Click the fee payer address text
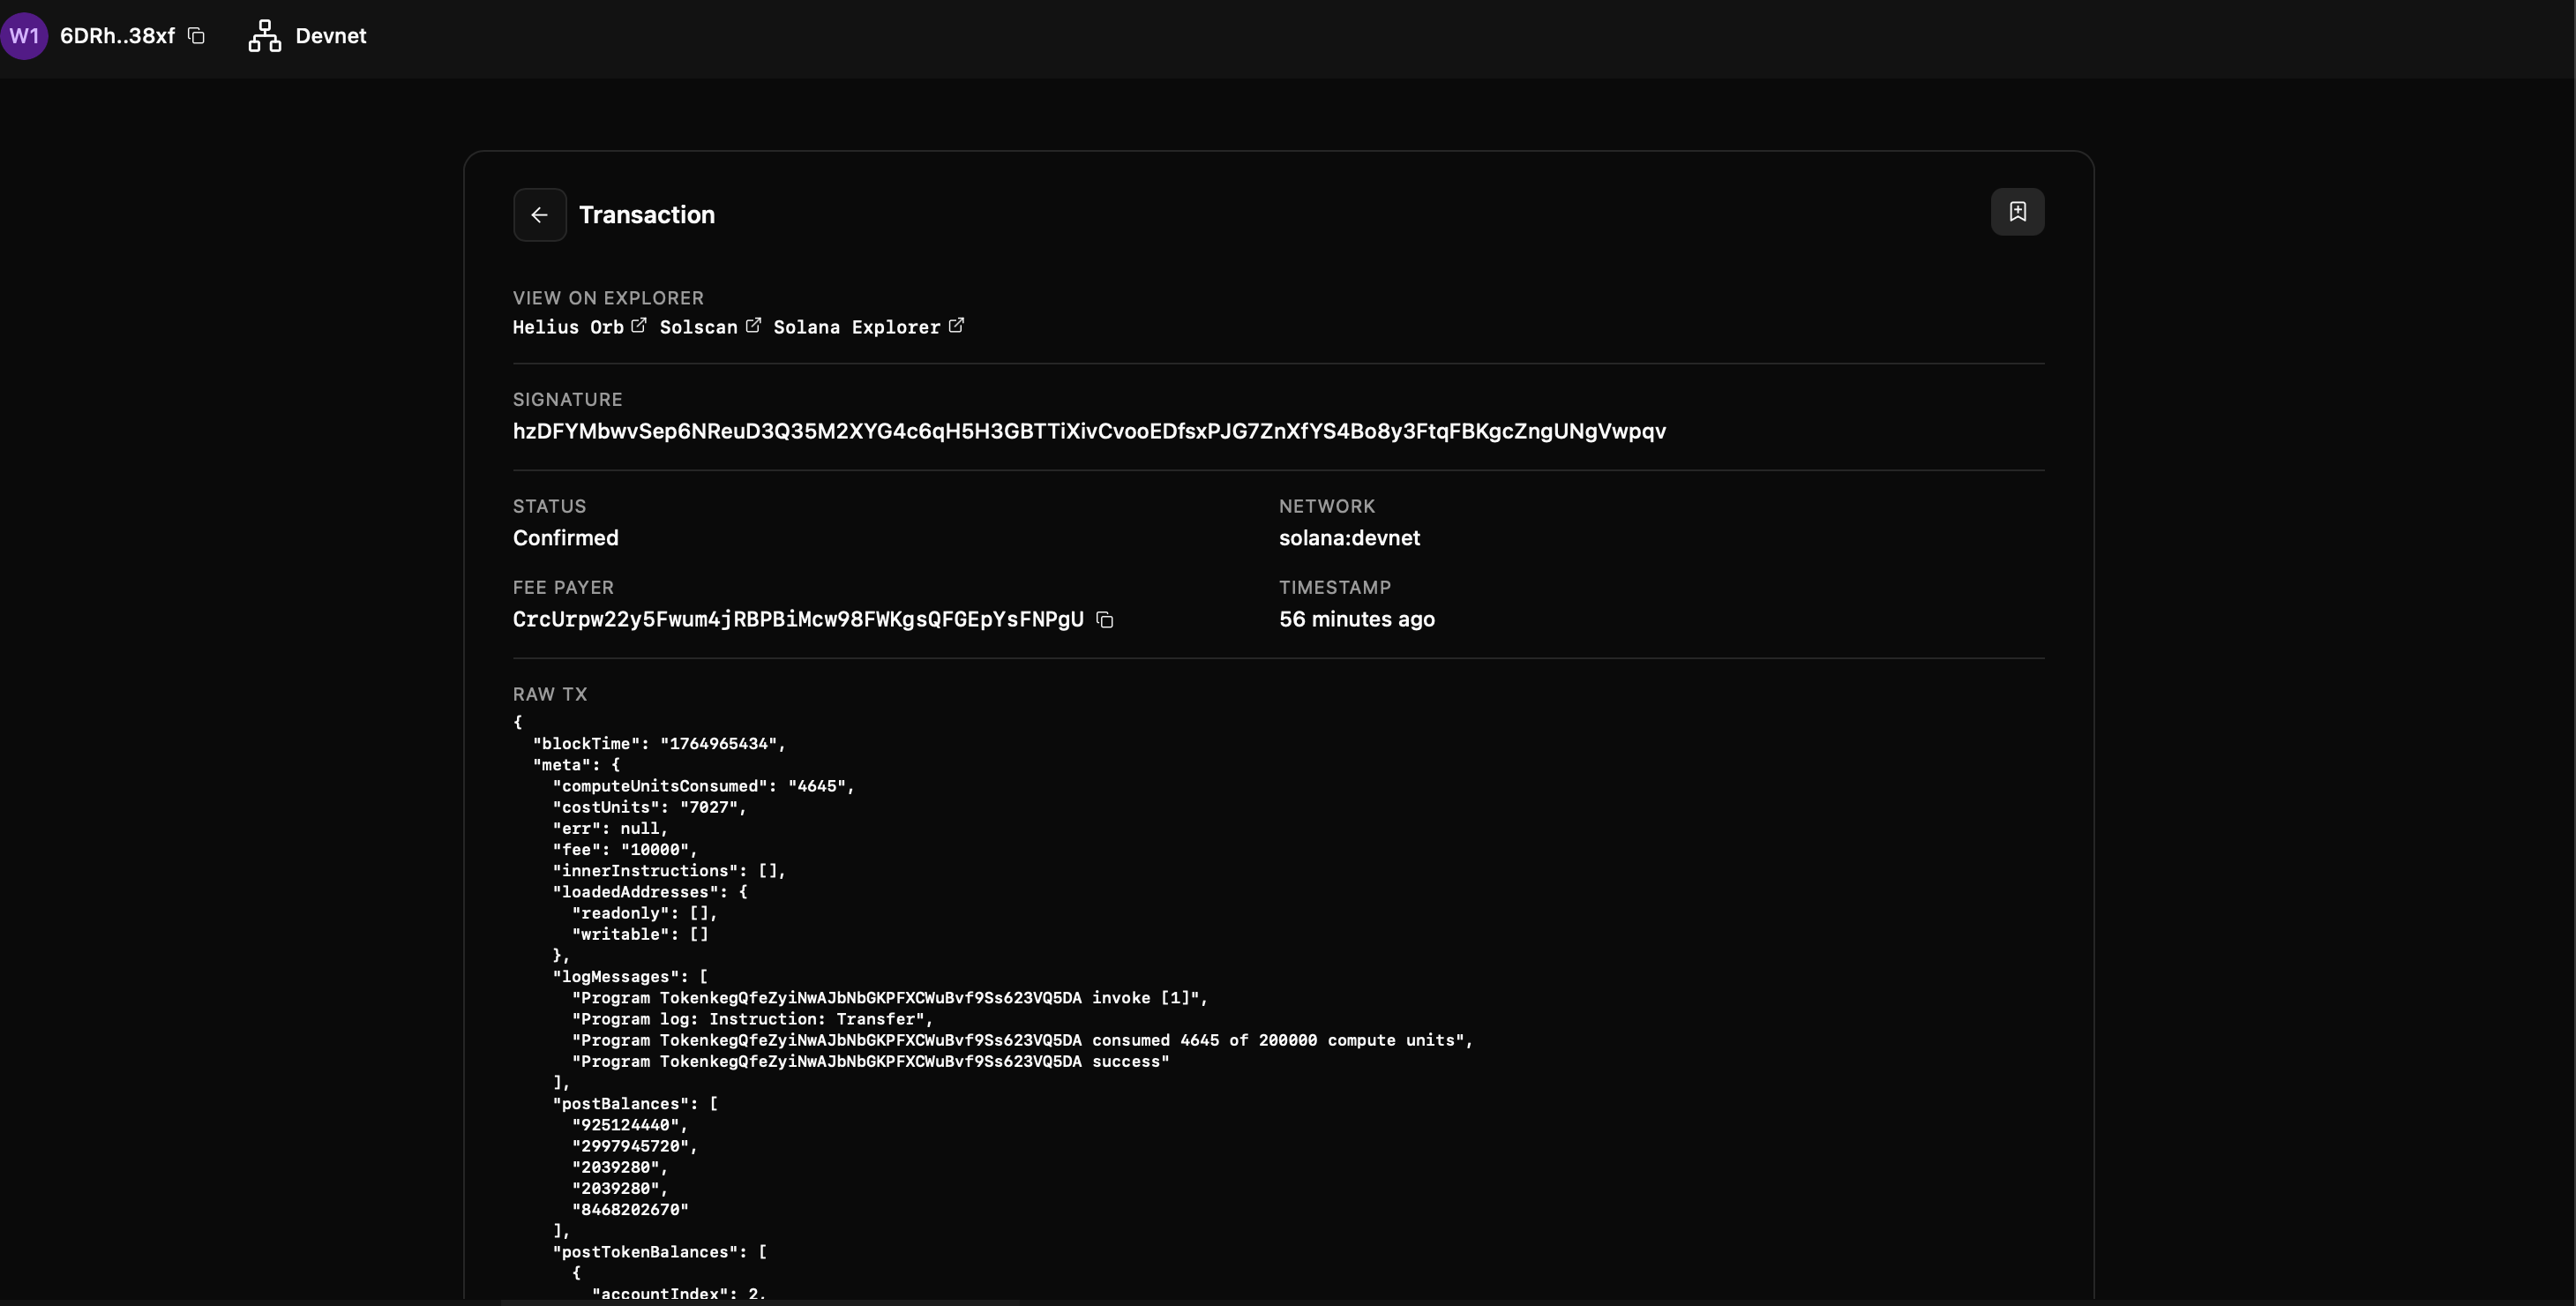 [x=797, y=619]
